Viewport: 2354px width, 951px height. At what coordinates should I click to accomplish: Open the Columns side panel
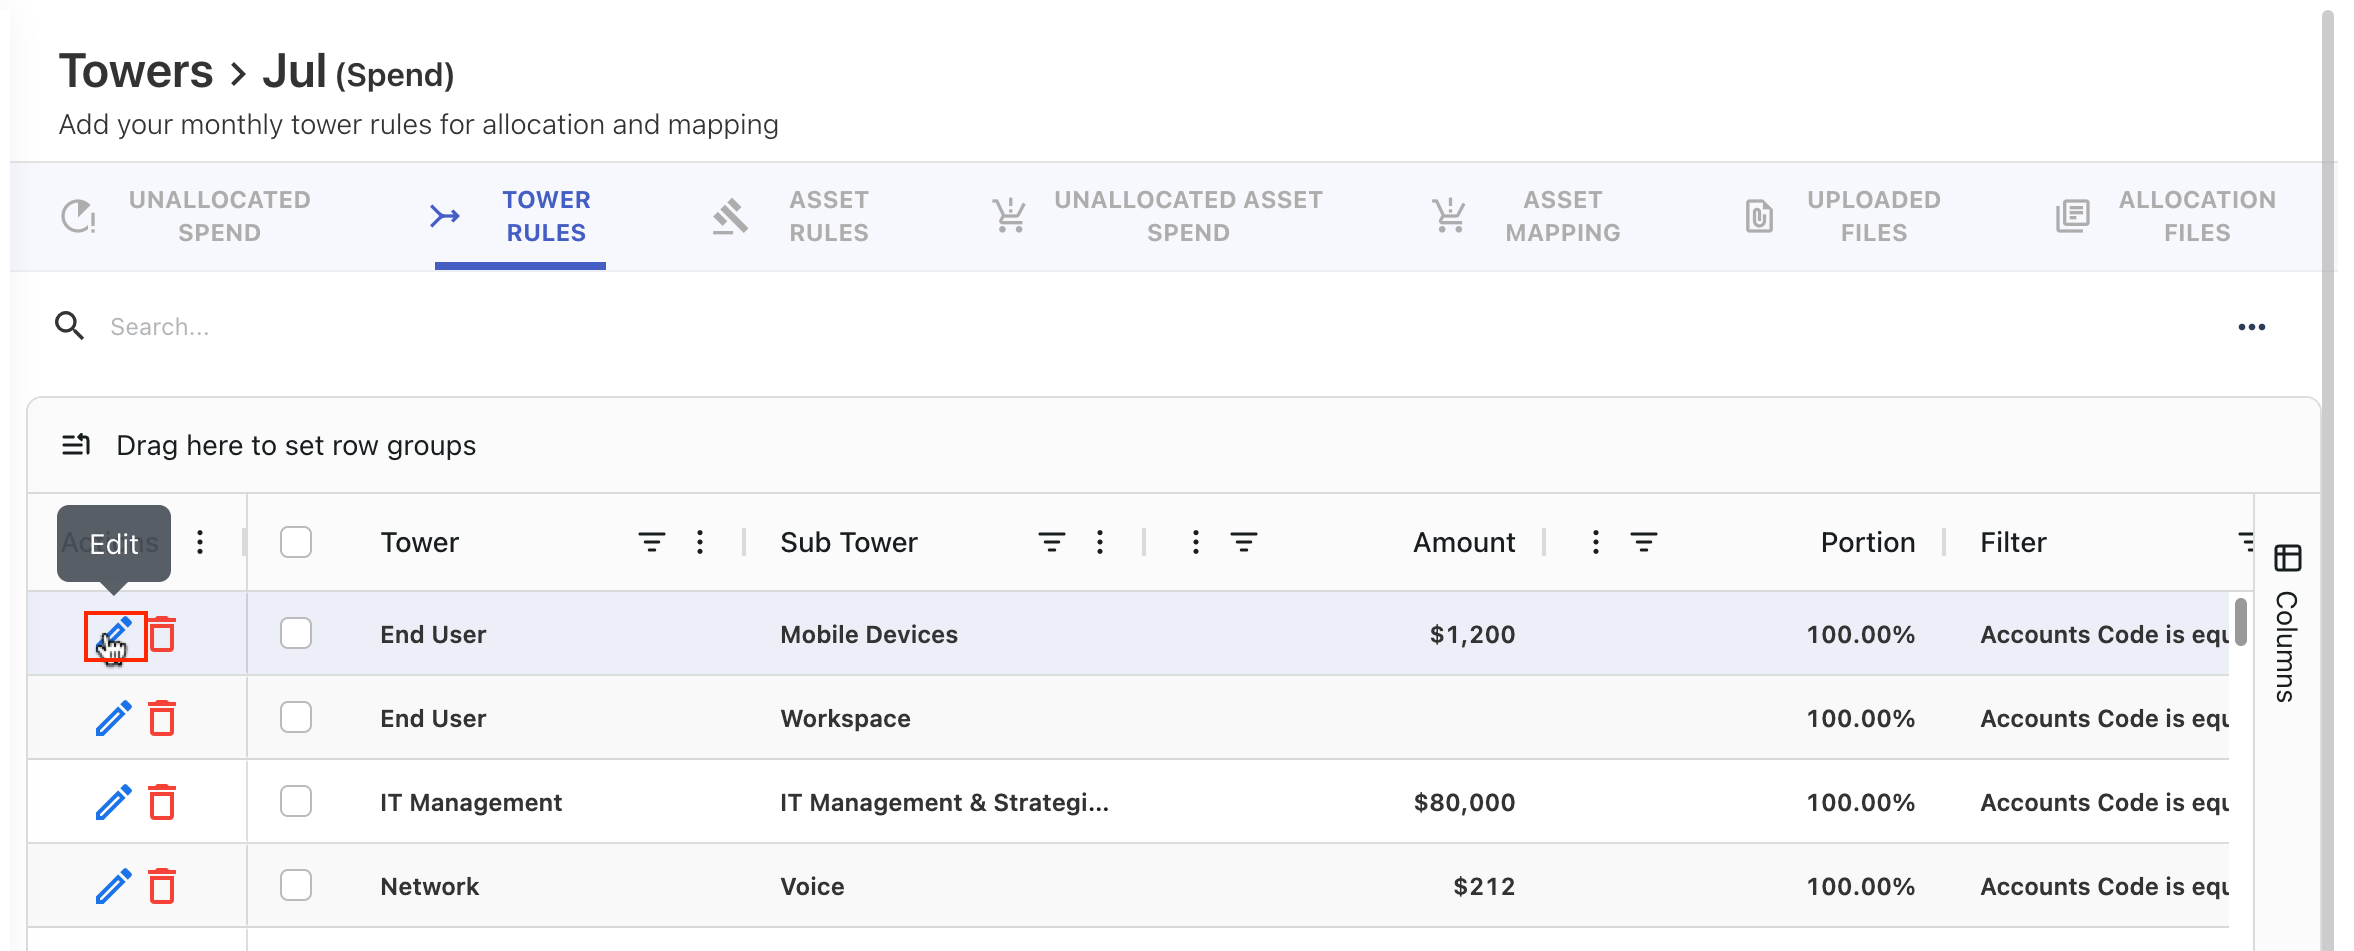click(2287, 624)
